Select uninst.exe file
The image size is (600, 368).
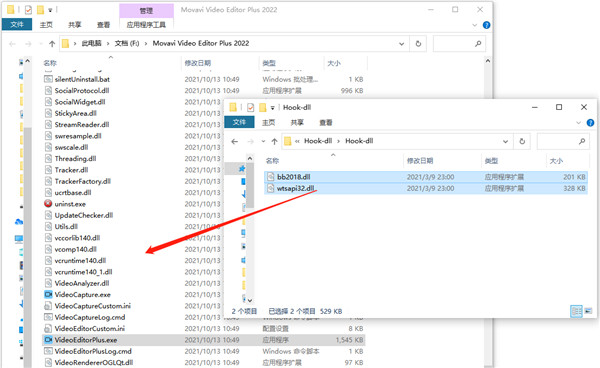tap(70, 204)
